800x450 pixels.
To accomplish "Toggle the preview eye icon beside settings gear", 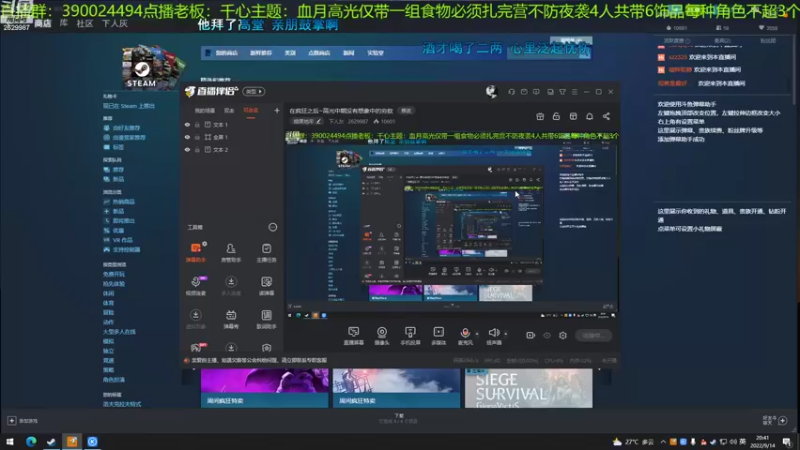I will click(x=547, y=335).
